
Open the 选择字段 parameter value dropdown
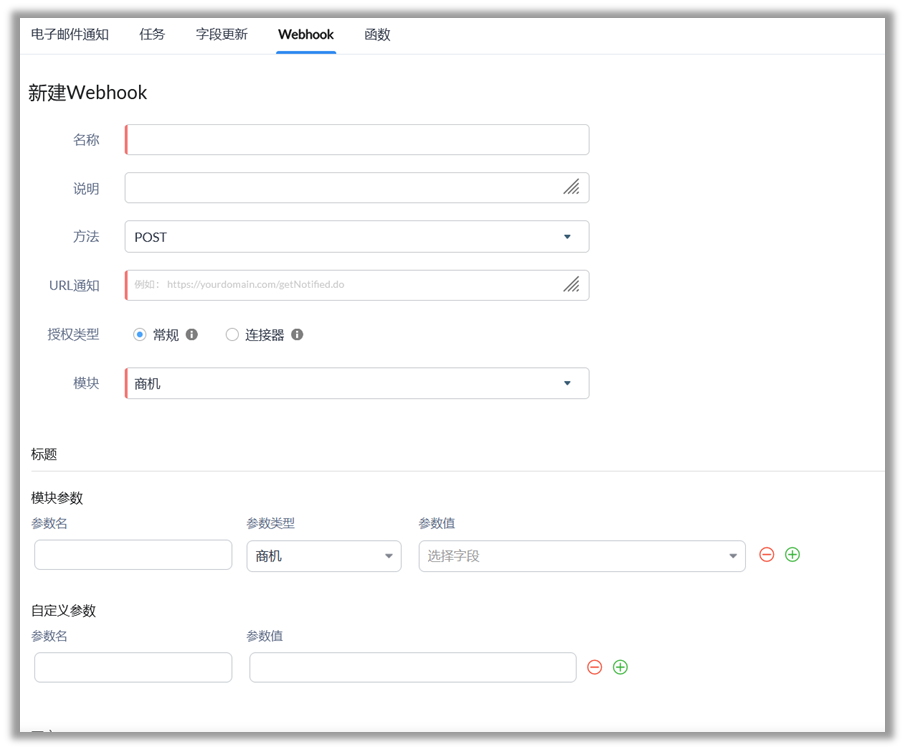(x=581, y=556)
